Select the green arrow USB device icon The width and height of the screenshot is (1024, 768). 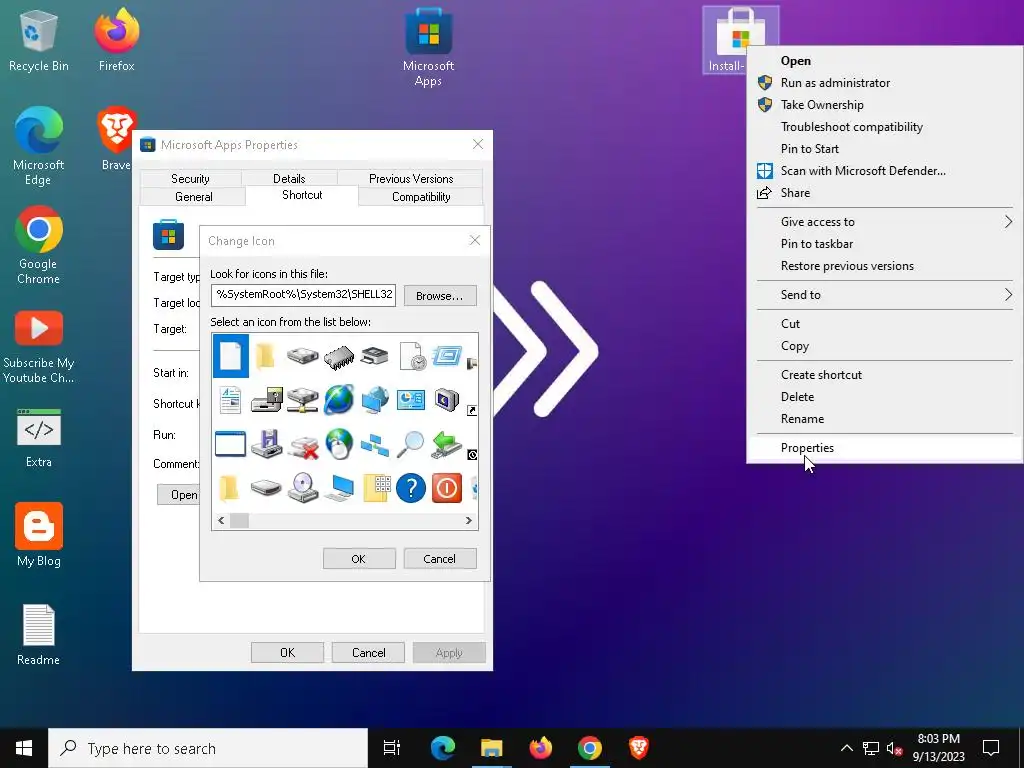(x=447, y=444)
